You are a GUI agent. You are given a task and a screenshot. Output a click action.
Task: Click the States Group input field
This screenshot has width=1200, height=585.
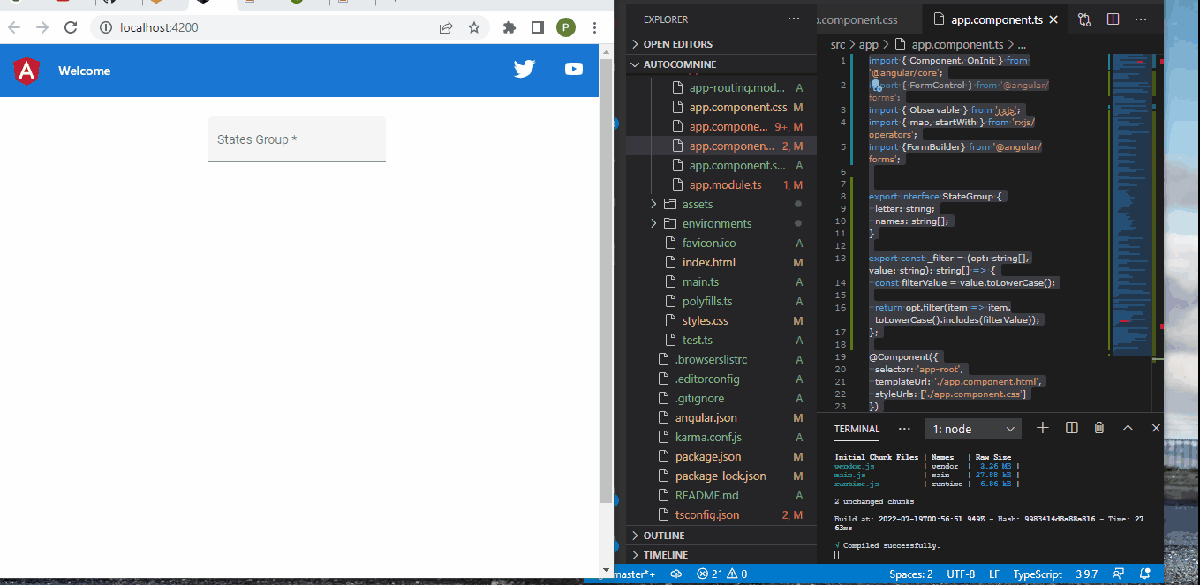(x=296, y=140)
